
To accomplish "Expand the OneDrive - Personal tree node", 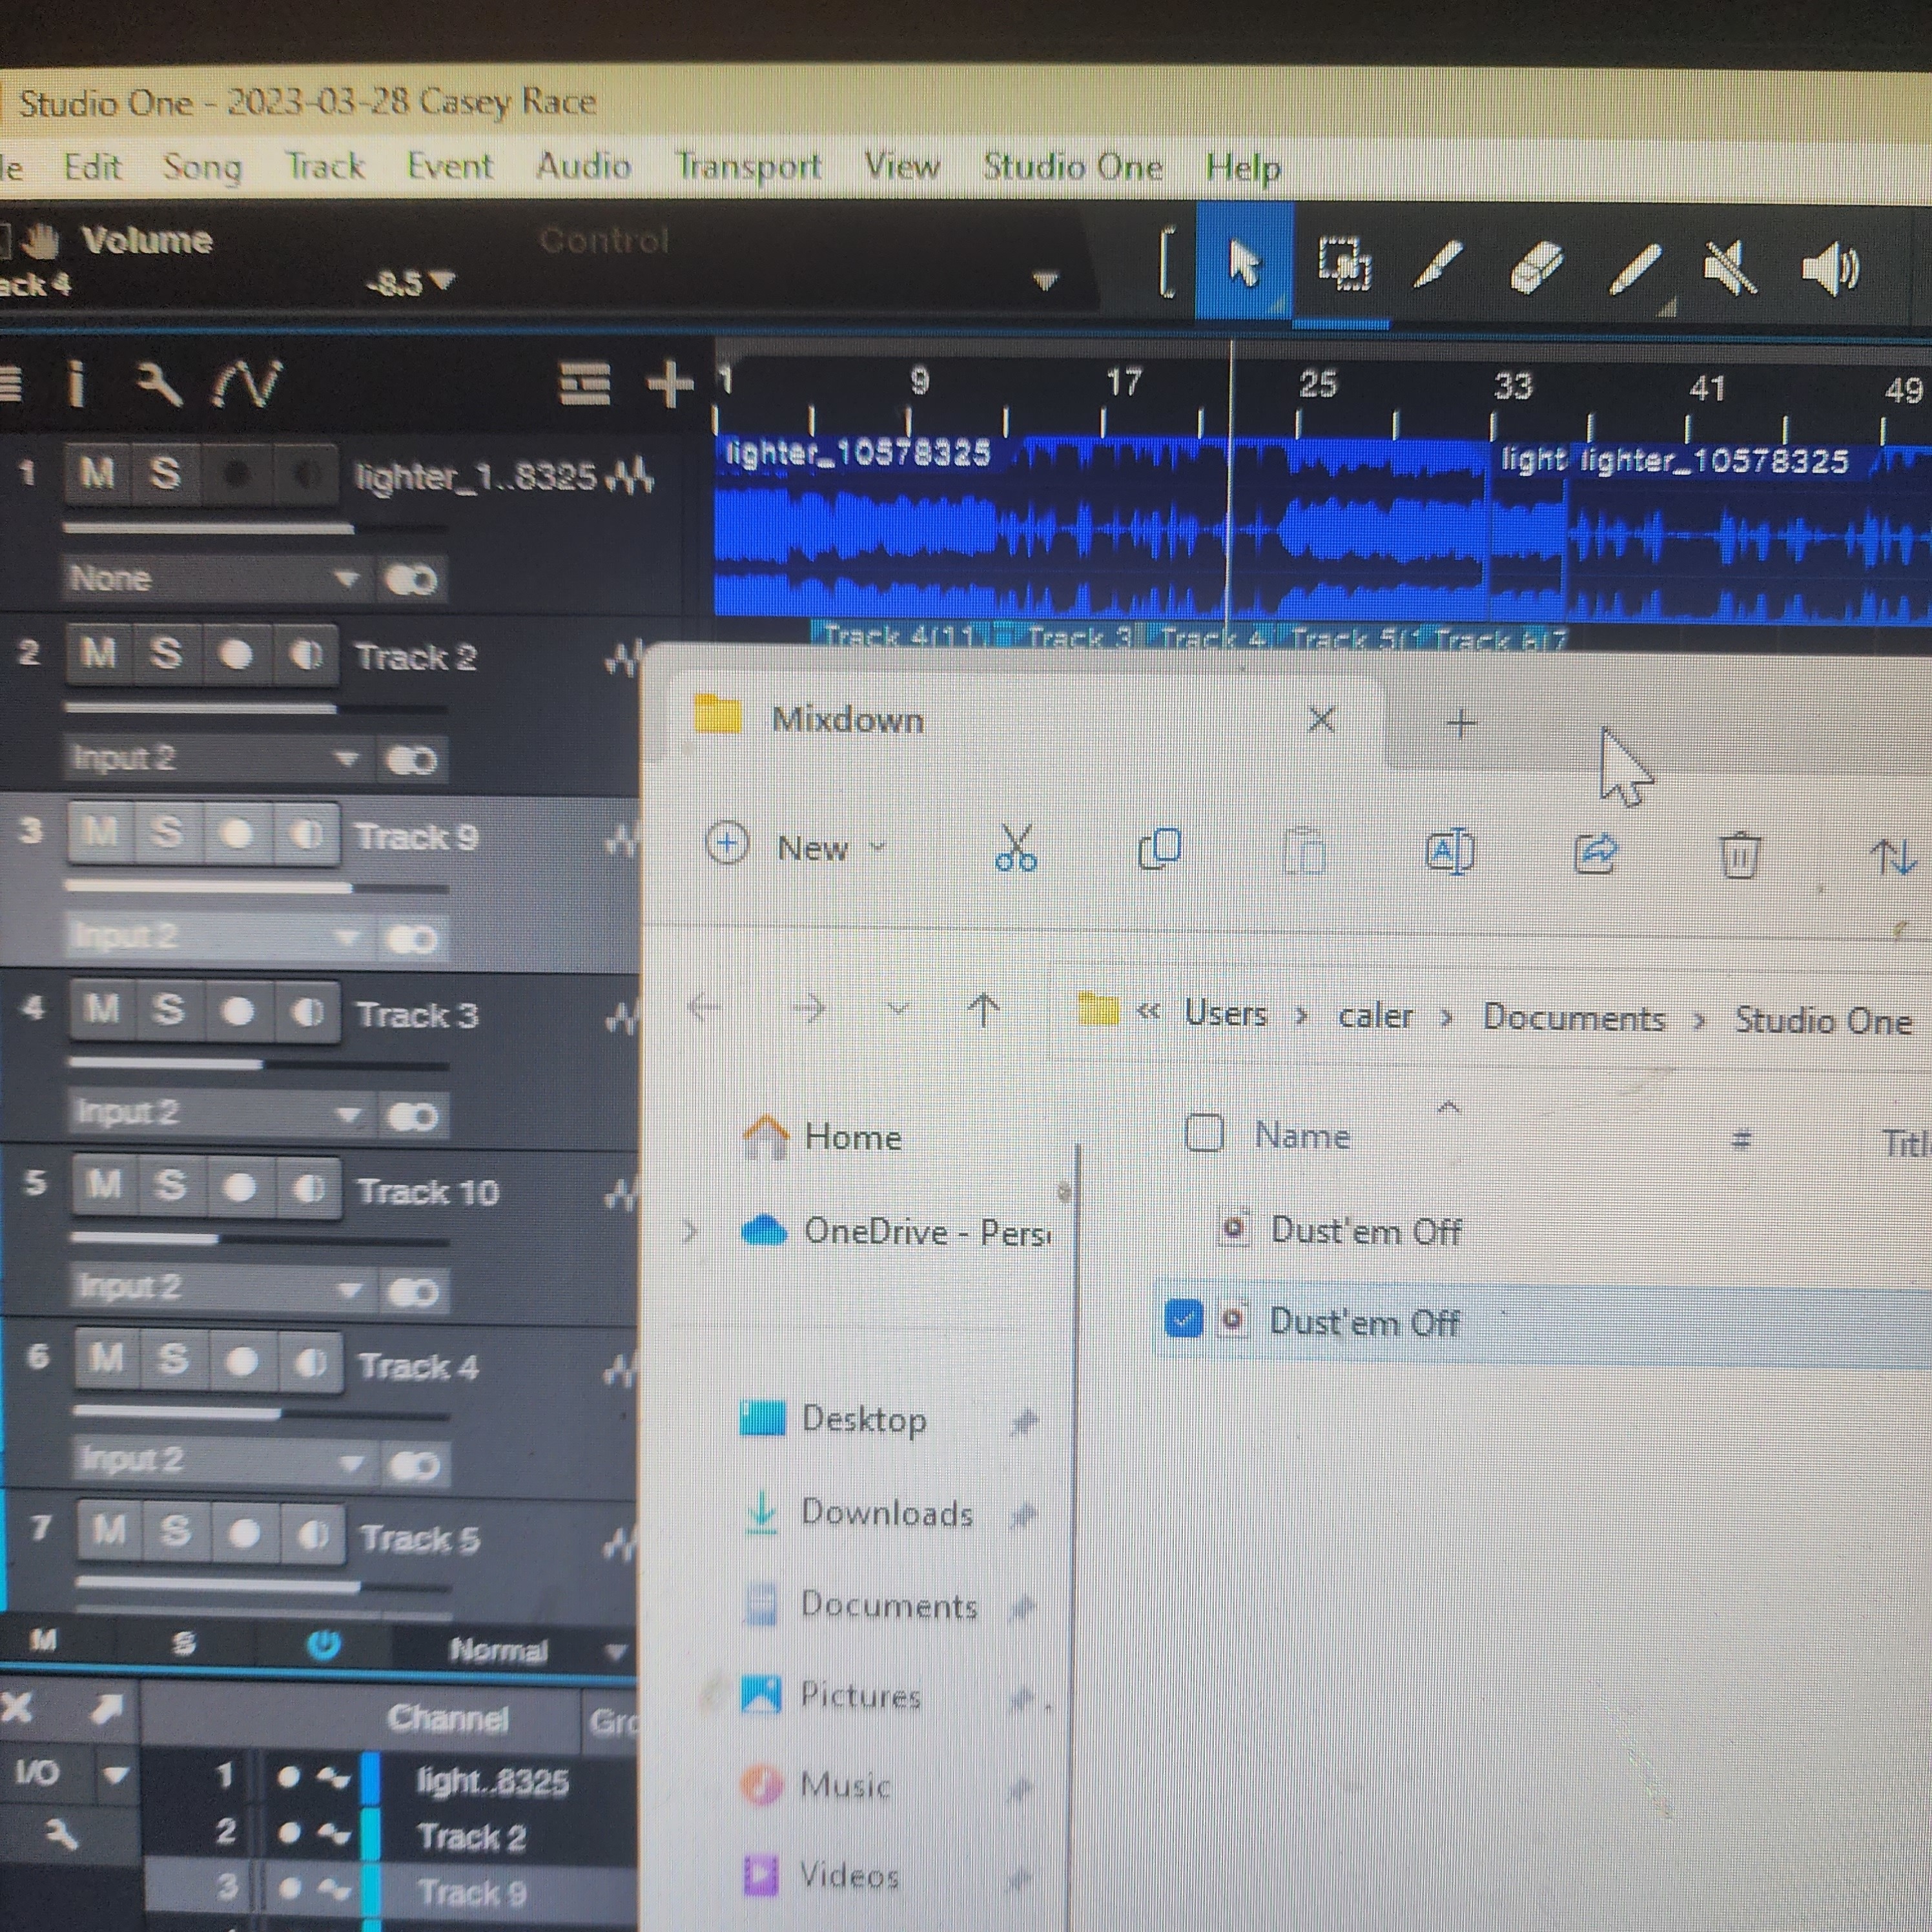I will click(x=689, y=1231).
